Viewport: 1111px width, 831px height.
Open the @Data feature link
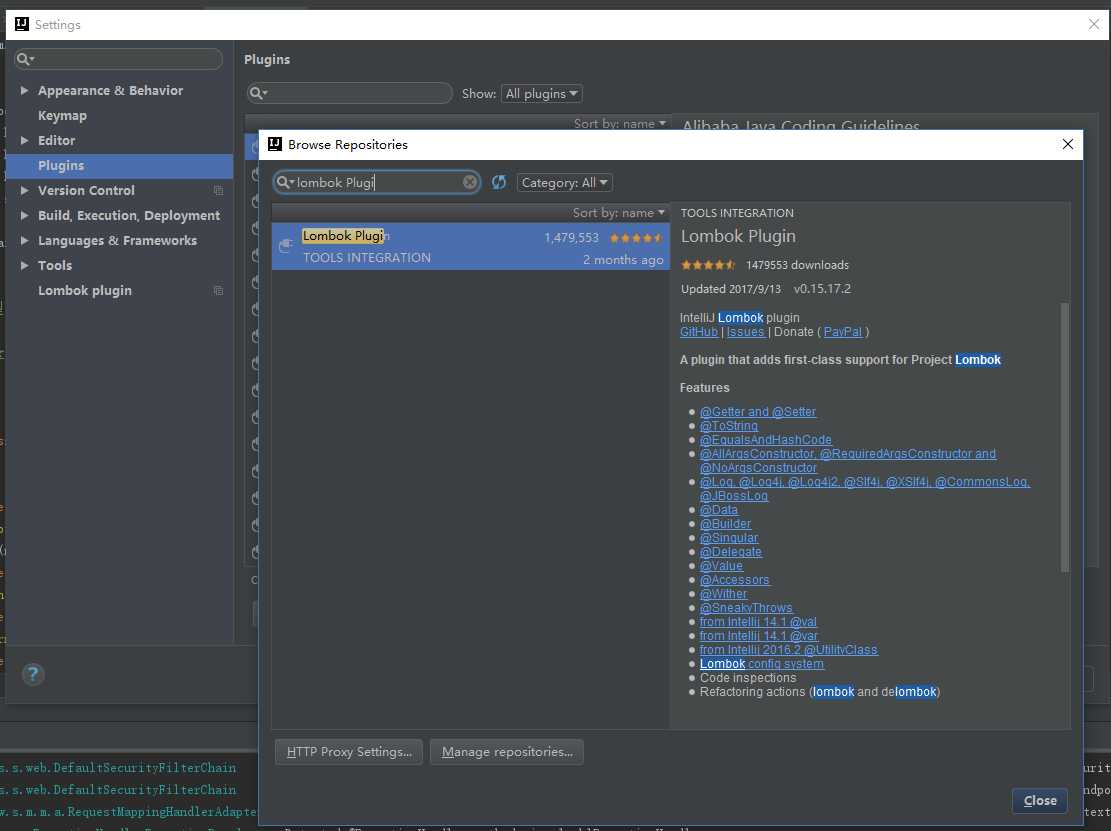coord(718,509)
